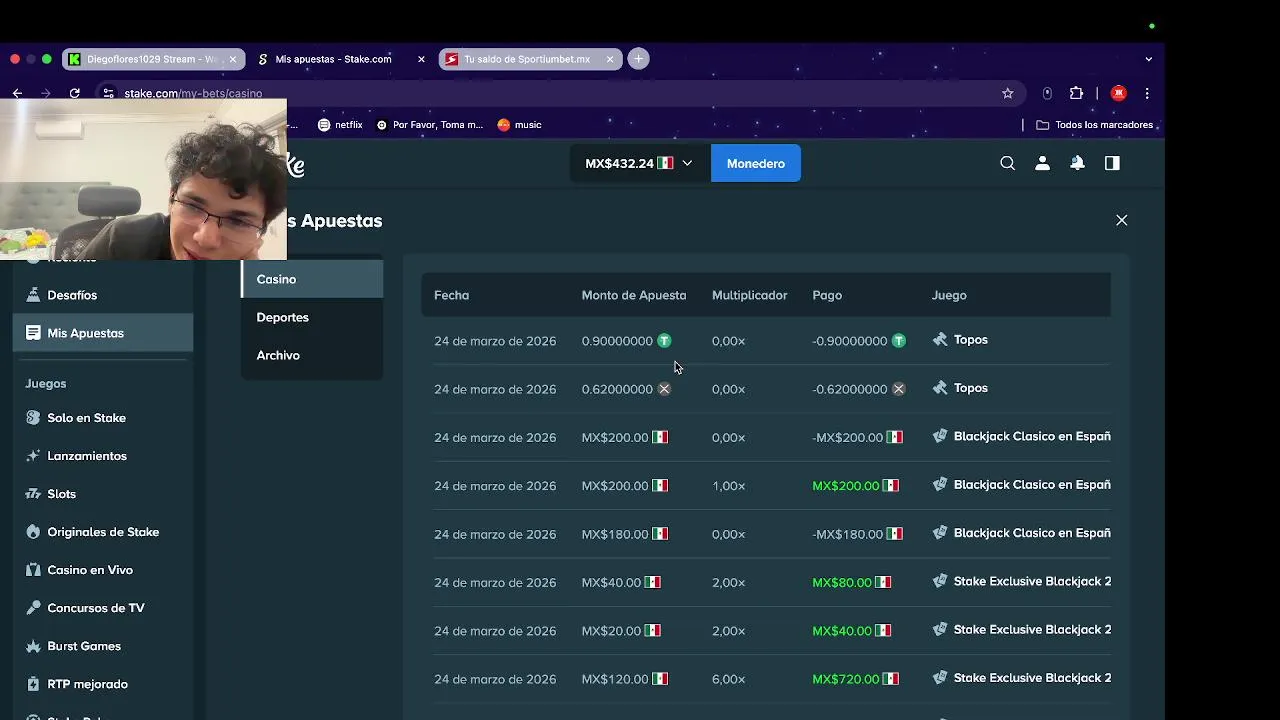
Task: Click the Slots icon
Action: click(x=33, y=494)
